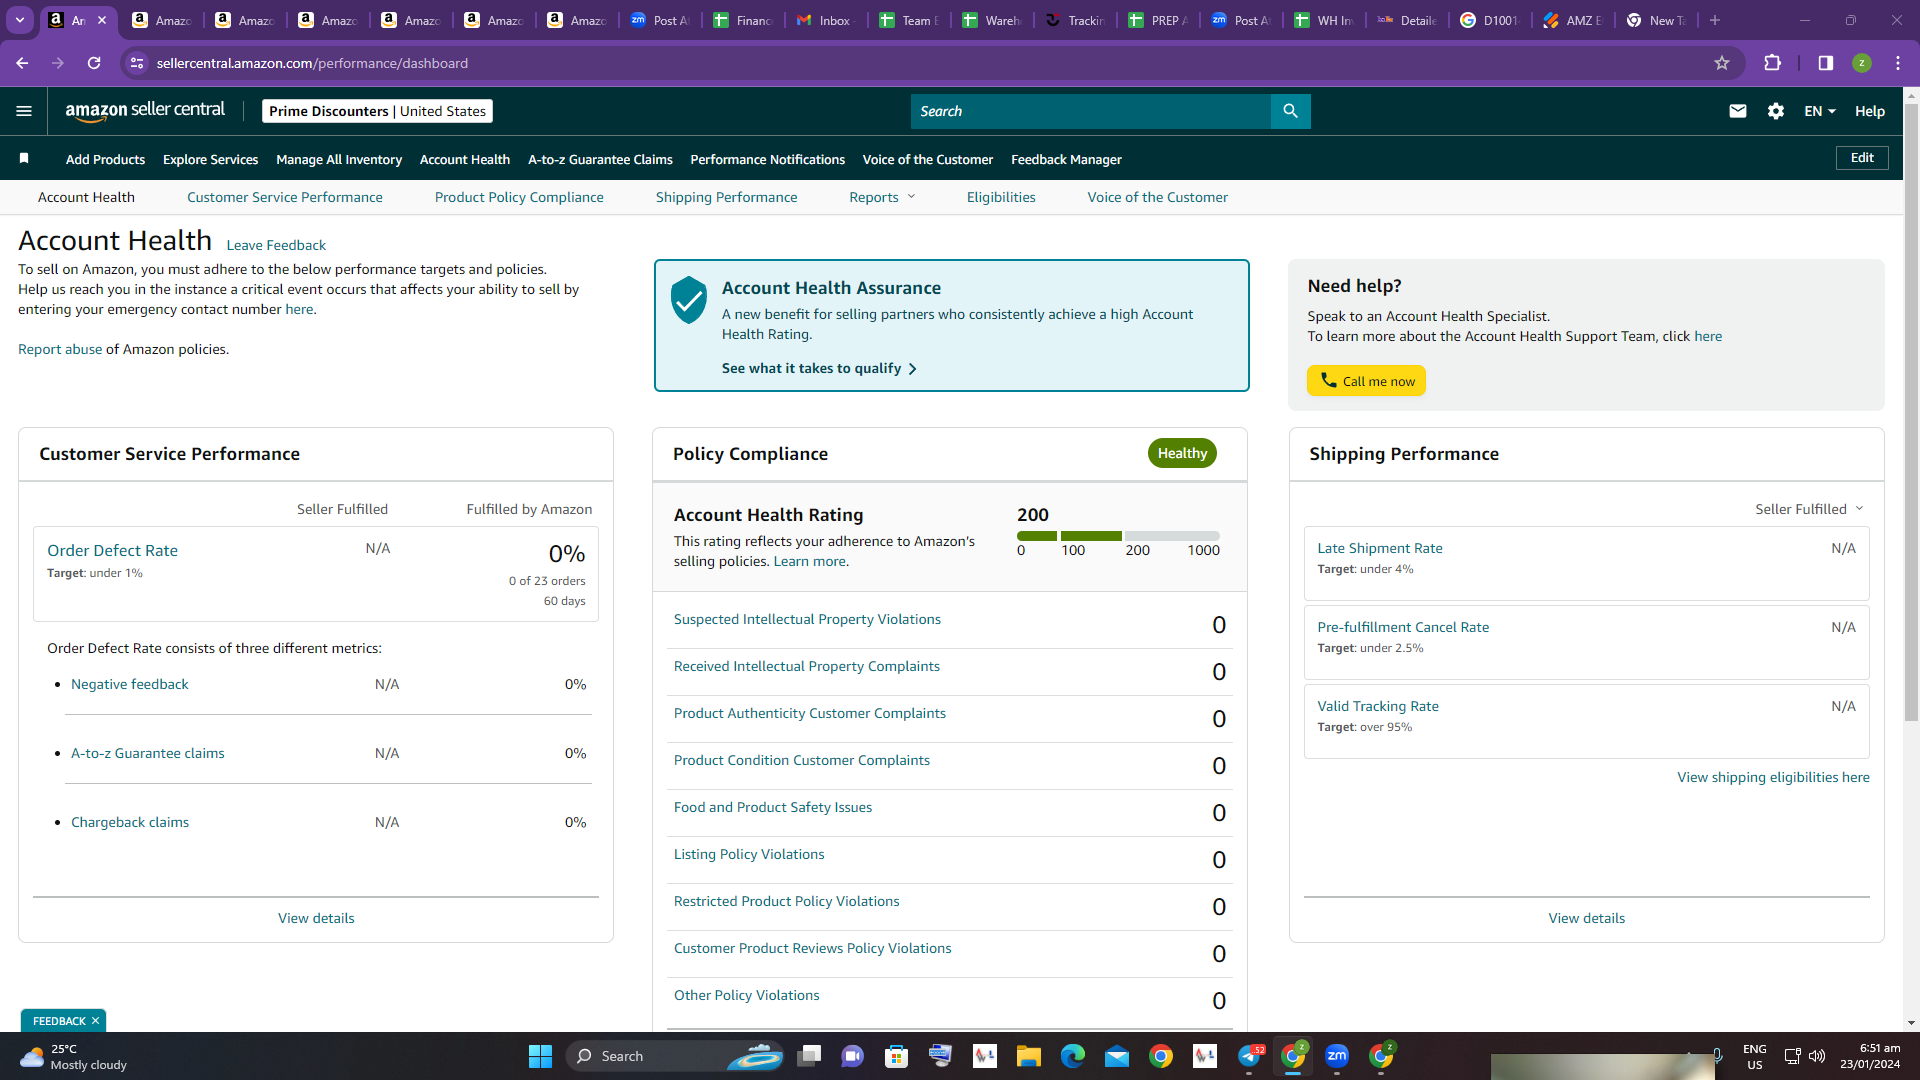Viewport: 1920px width, 1080px height.
Task: Click the Call me now button
Action: (x=1366, y=381)
